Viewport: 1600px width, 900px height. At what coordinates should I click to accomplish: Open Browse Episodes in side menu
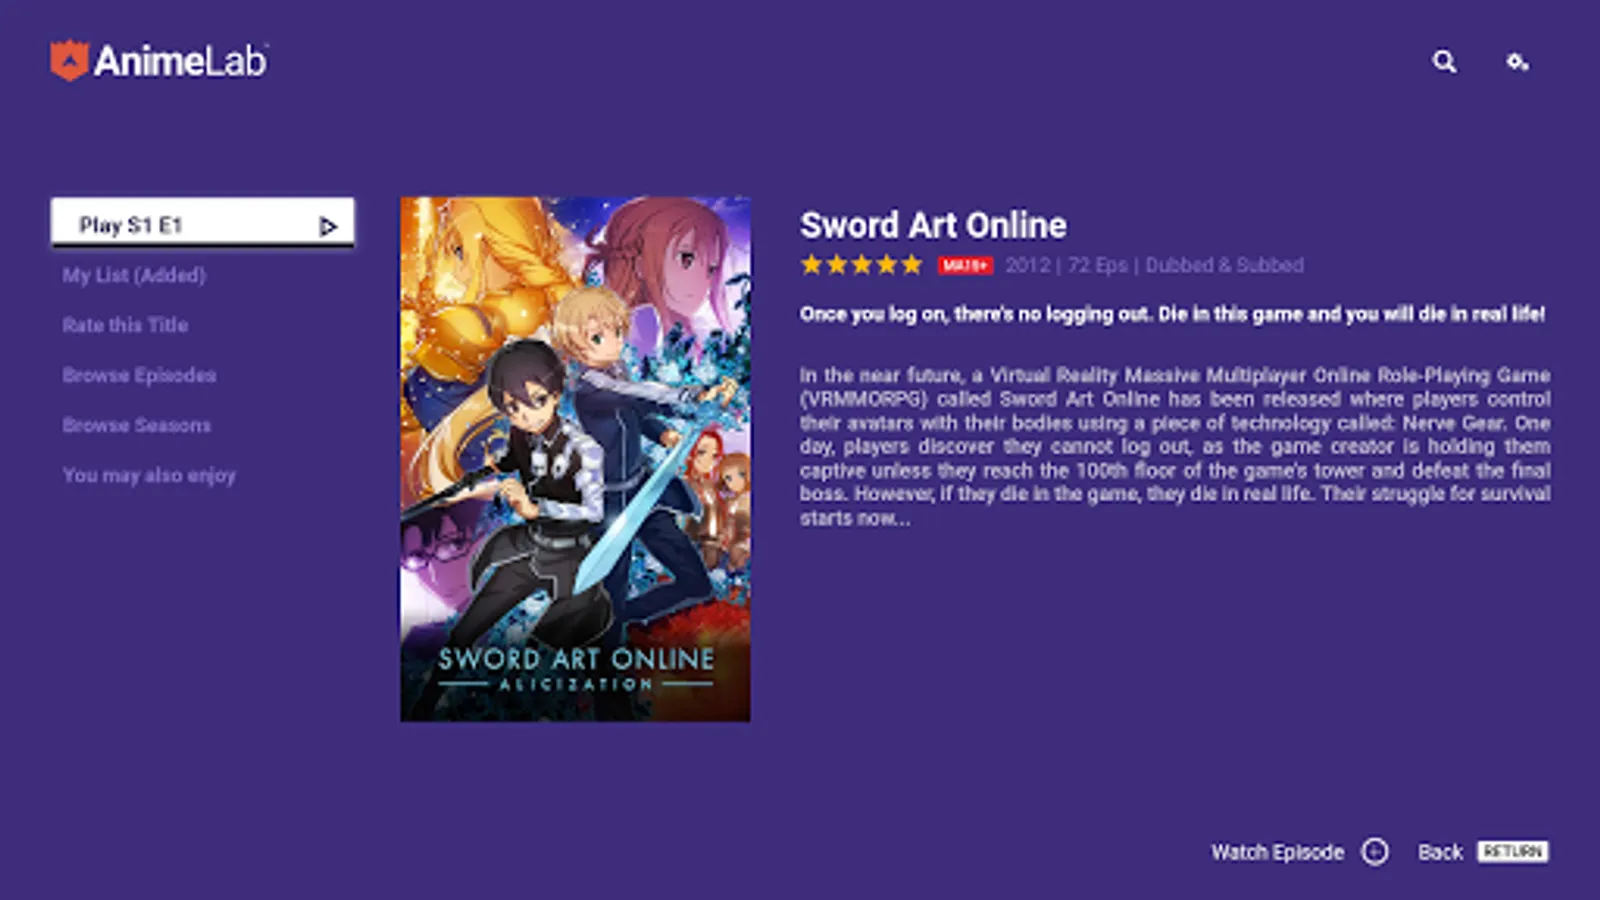(x=139, y=375)
